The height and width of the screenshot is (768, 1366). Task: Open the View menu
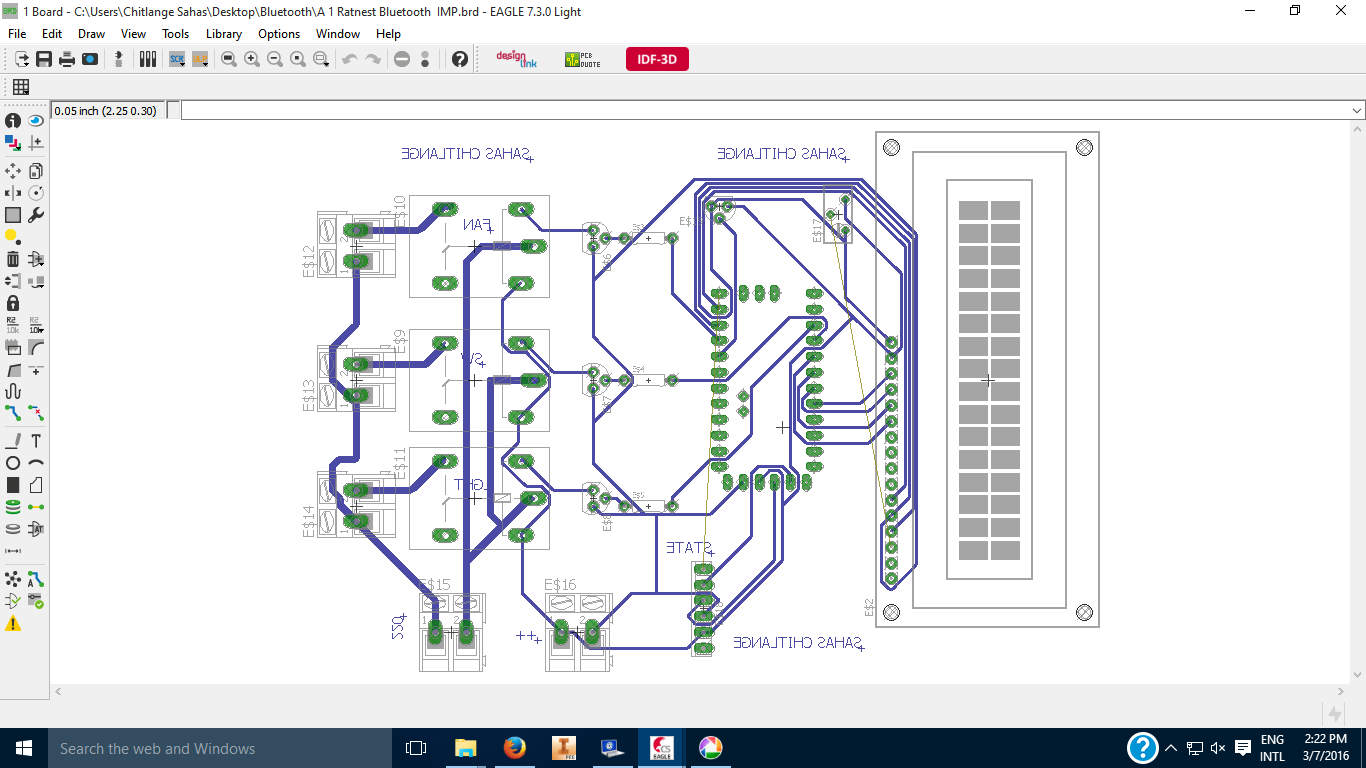tap(133, 34)
